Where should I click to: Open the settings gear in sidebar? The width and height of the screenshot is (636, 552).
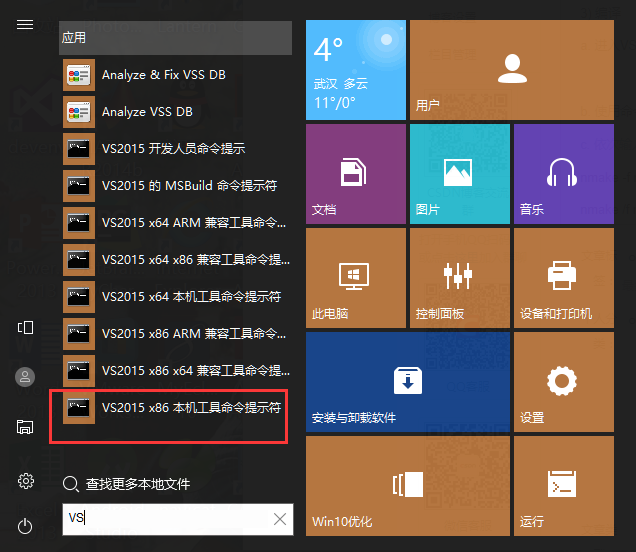pos(26,481)
